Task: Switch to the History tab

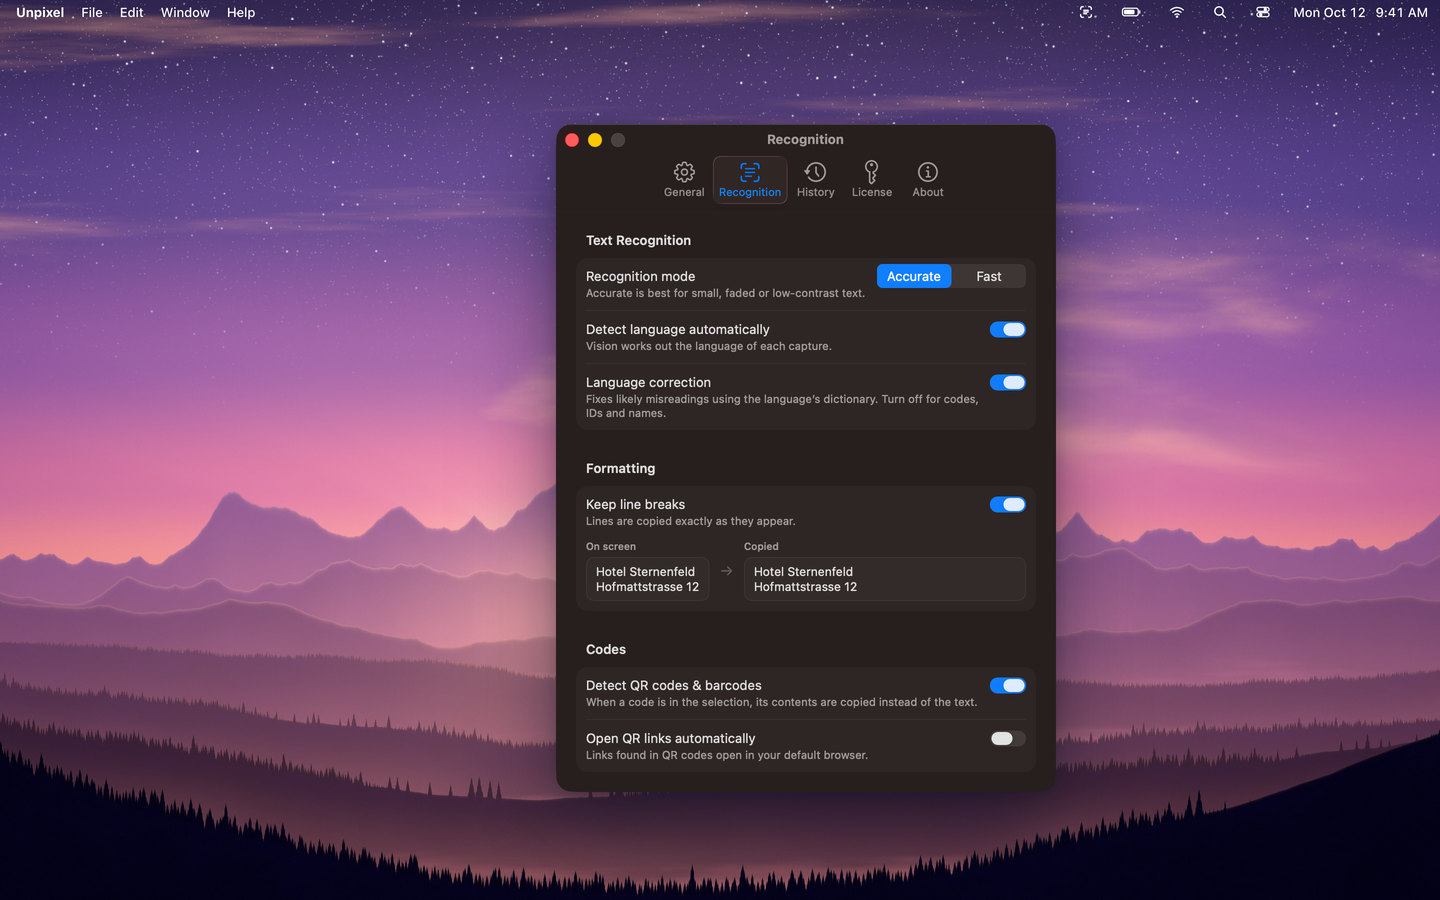Action: 815,180
